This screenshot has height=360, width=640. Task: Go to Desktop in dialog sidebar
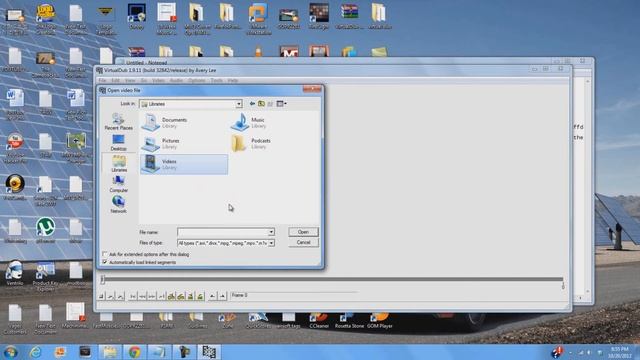(x=118, y=143)
